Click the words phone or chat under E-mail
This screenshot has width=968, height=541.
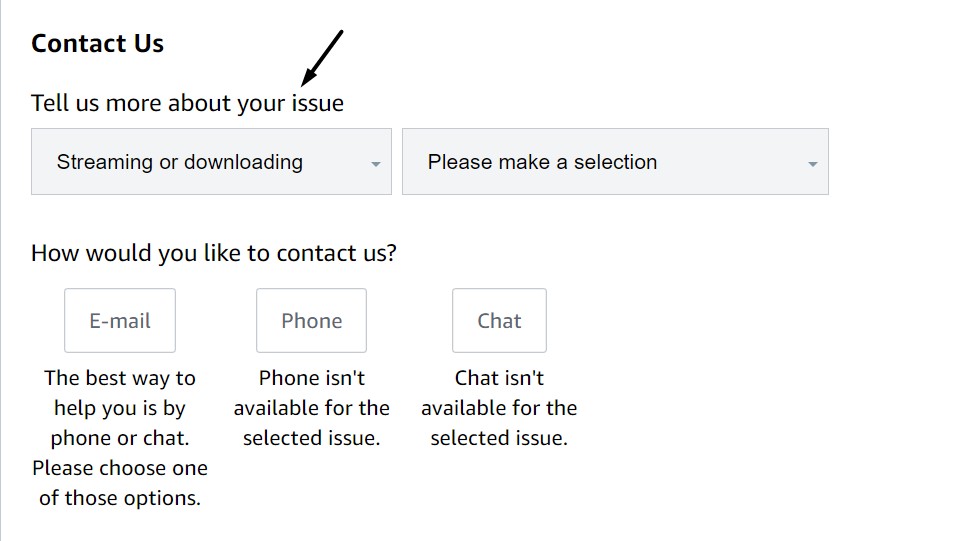click(120, 438)
